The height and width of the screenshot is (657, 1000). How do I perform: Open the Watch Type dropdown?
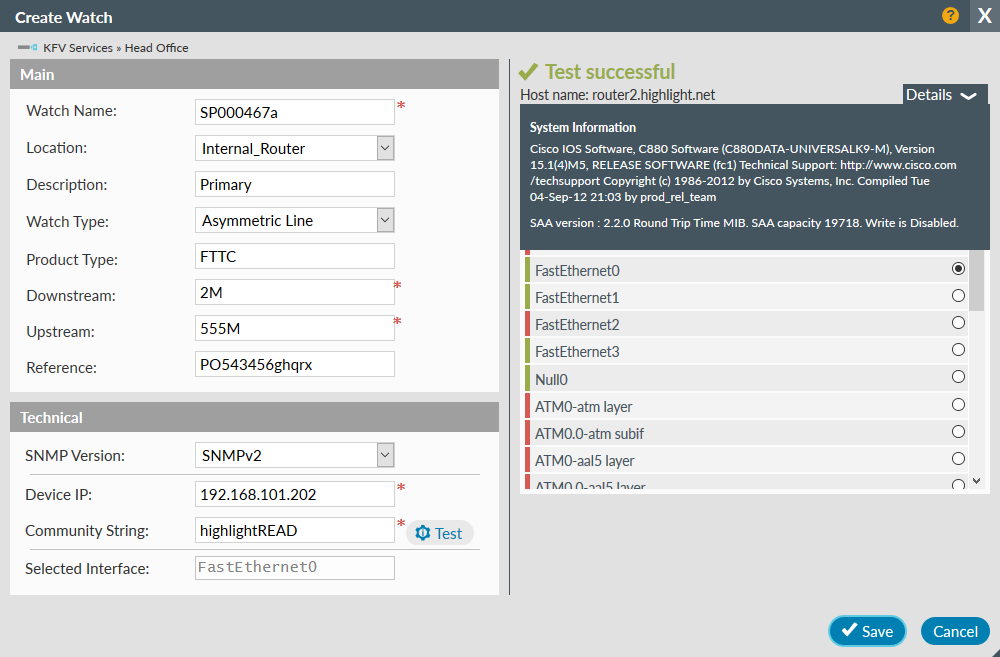tap(383, 219)
